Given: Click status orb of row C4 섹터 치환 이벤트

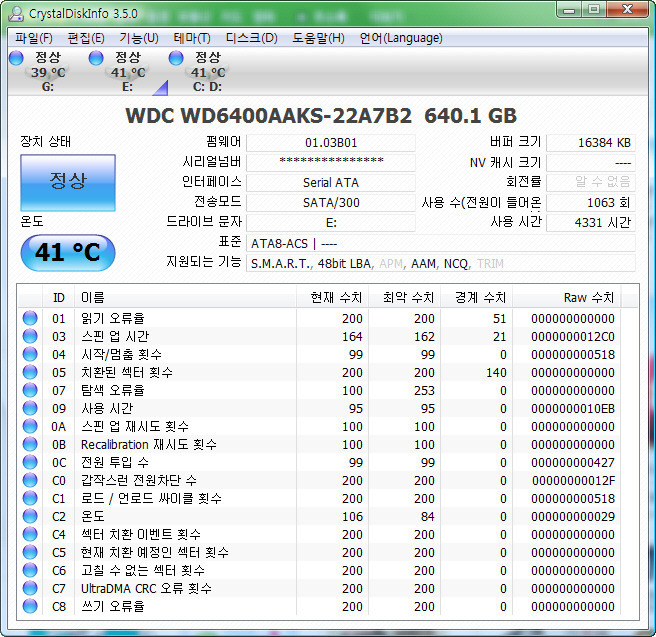Looking at the screenshot, I should click(30, 534).
